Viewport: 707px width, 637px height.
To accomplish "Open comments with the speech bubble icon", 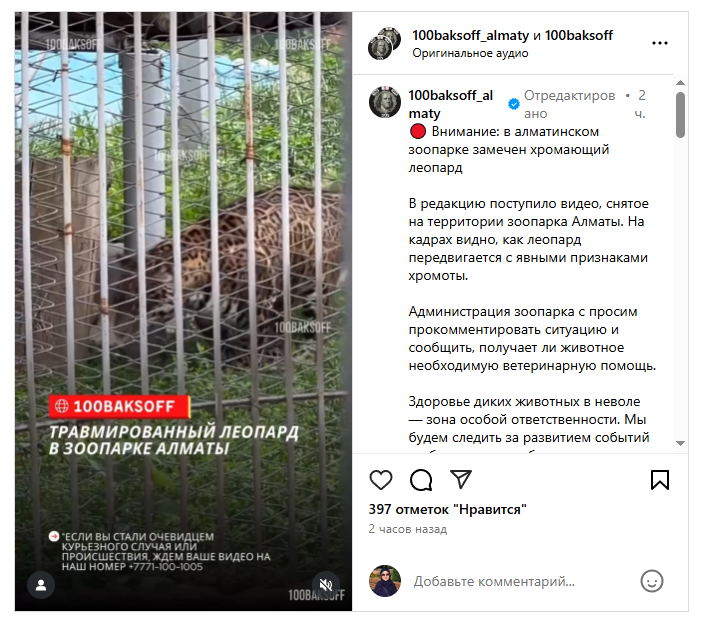I will click(x=421, y=480).
